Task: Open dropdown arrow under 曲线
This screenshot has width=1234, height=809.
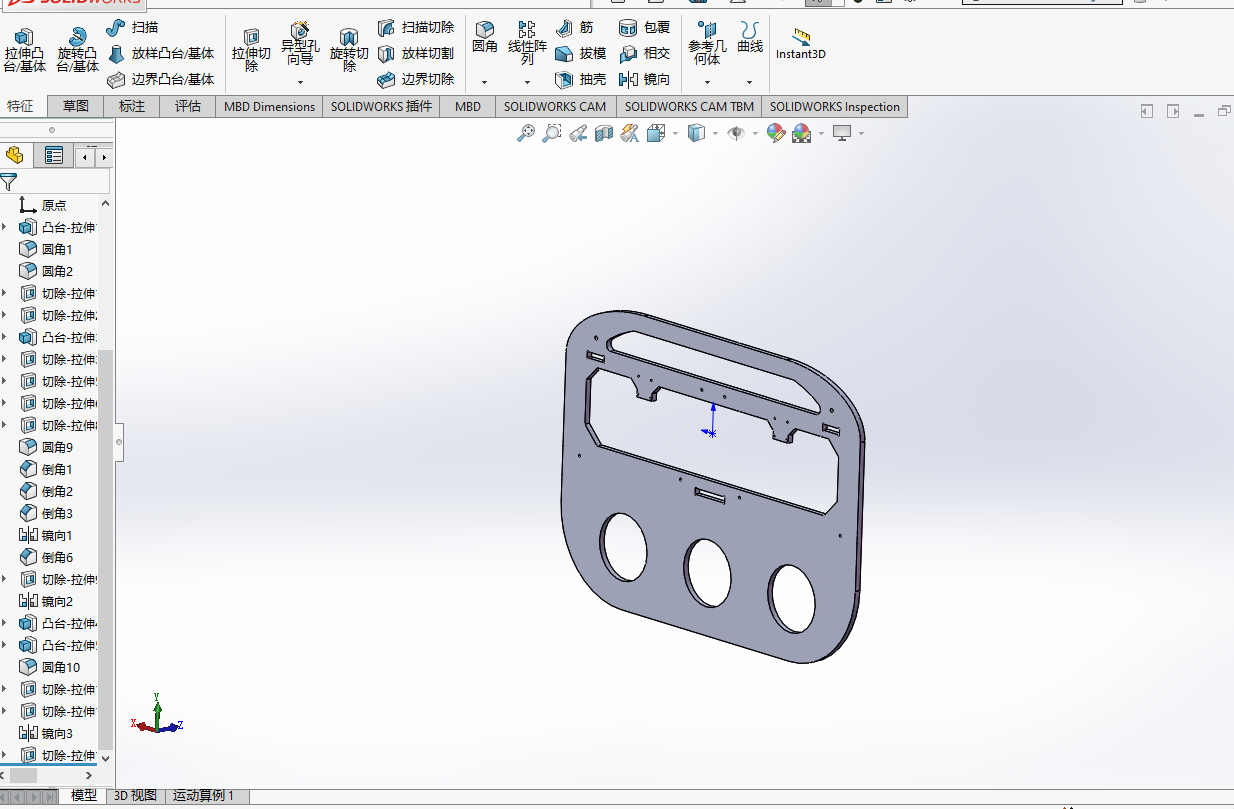Action: click(x=750, y=82)
